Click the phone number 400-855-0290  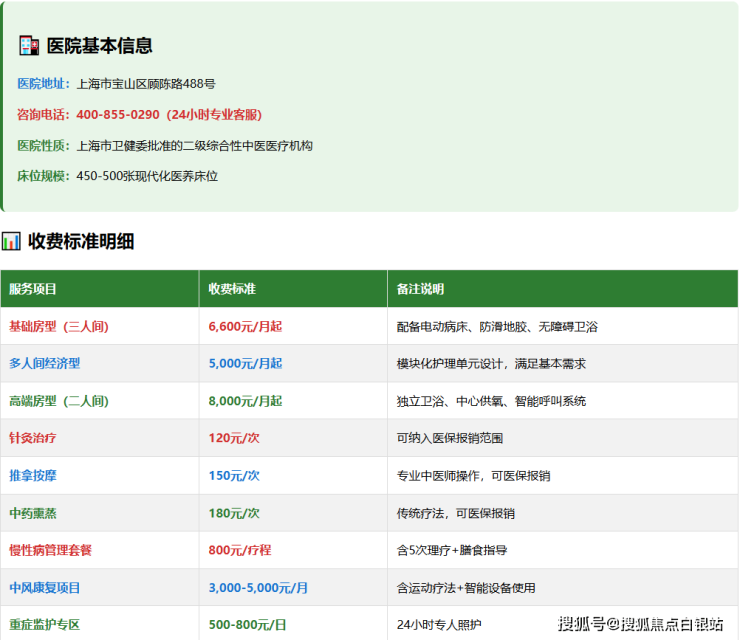pos(118,115)
